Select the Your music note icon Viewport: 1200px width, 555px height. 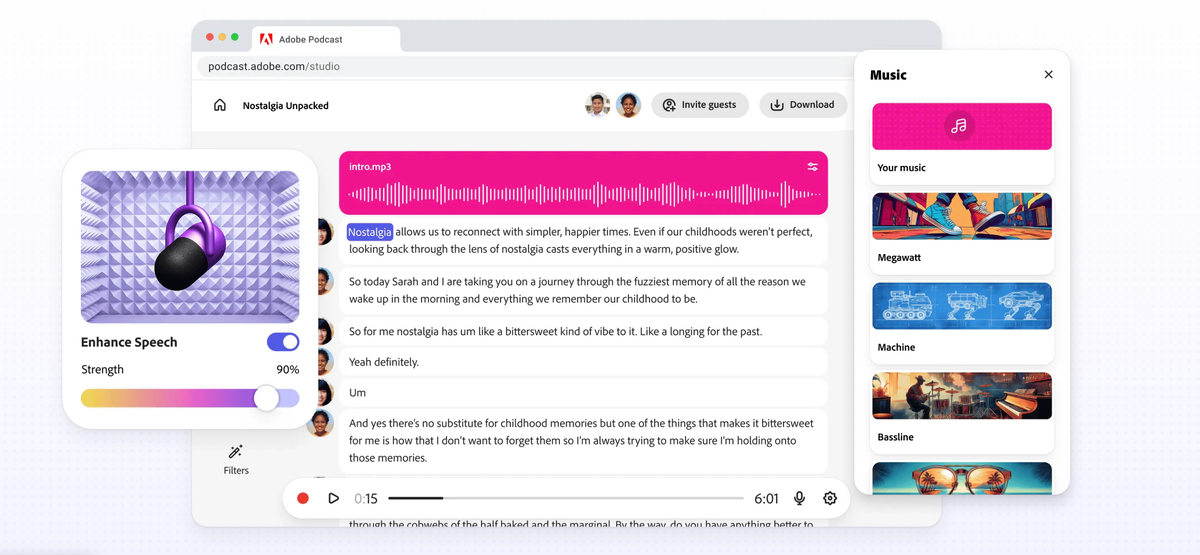pos(959,126)
